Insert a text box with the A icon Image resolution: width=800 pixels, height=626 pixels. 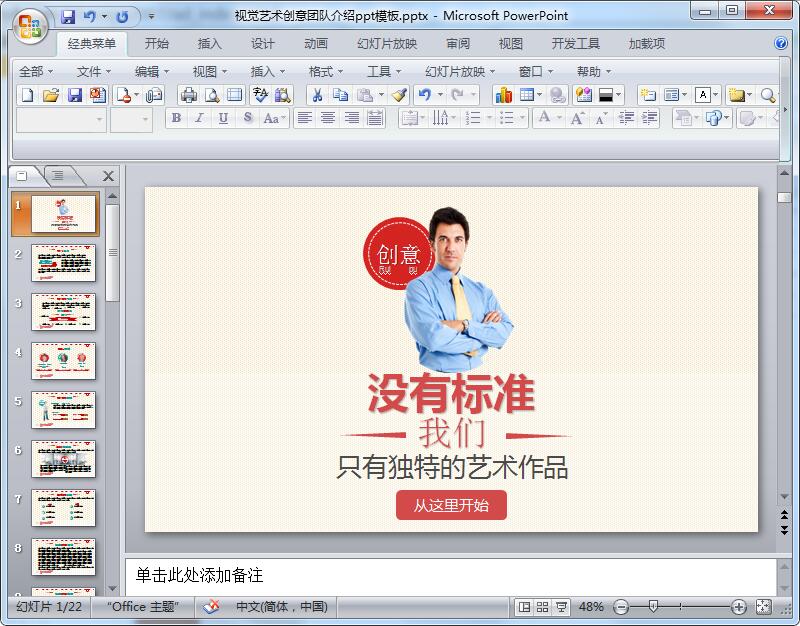[x=703, y=95]
